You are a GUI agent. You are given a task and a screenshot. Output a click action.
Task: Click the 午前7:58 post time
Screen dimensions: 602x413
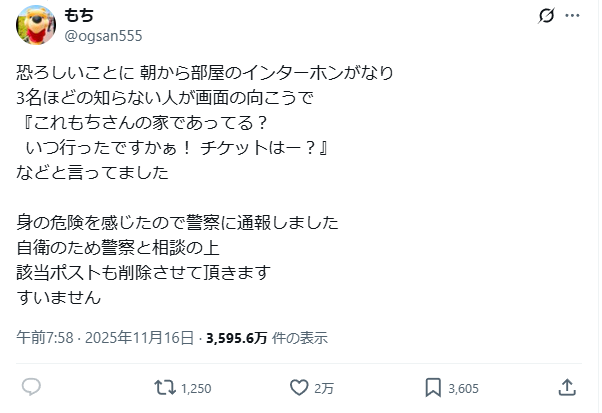[44, 337]
